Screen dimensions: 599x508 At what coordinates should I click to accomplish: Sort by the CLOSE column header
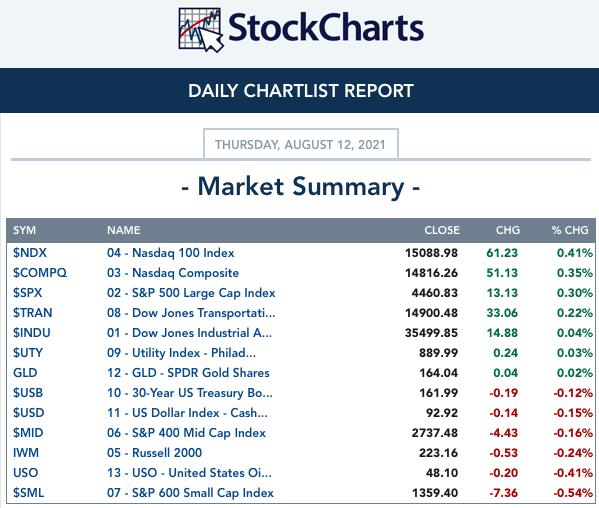coord(442,230)
